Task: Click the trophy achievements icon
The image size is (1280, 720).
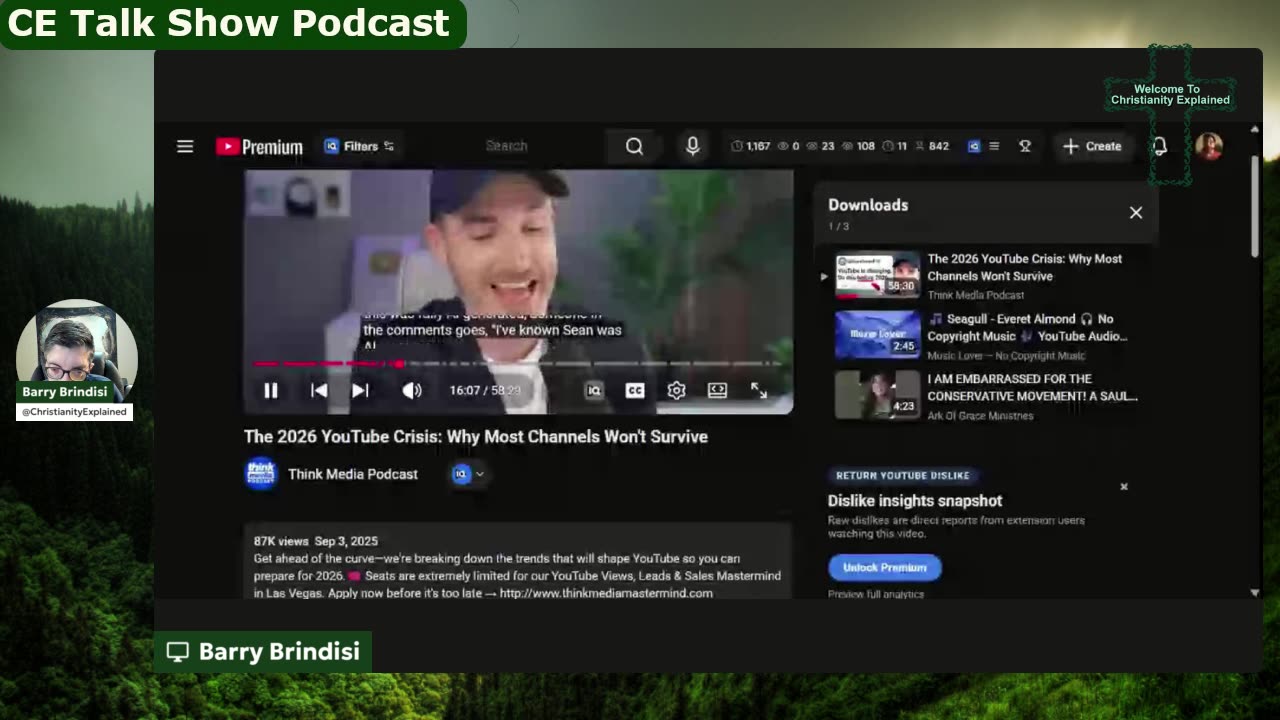Action: click(1025, 146)
